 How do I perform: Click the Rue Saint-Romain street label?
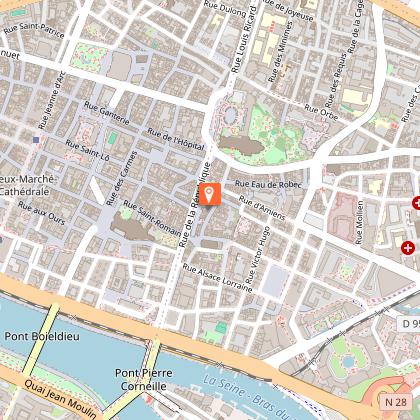[x=152, y=218]
